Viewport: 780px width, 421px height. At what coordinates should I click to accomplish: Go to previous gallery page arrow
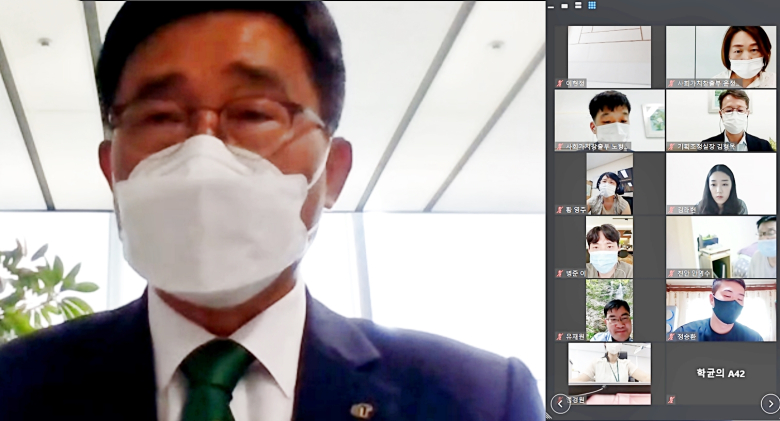tap(560, 404)
